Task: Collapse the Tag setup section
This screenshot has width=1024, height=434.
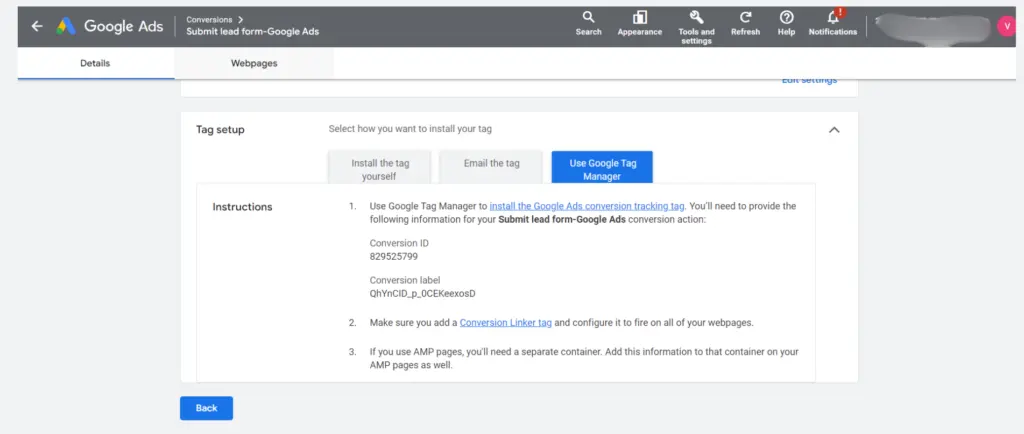Action: tap(834, 130)
